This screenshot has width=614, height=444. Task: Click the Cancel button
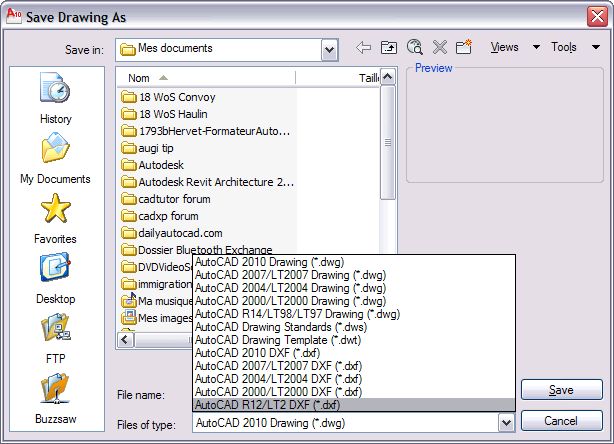562,421
